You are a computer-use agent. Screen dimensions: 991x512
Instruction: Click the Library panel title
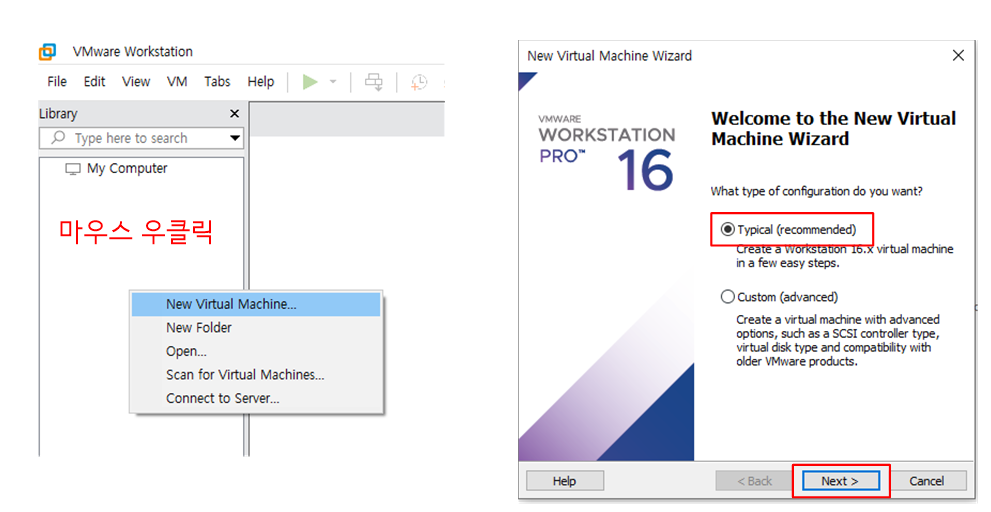click(58, 114)
